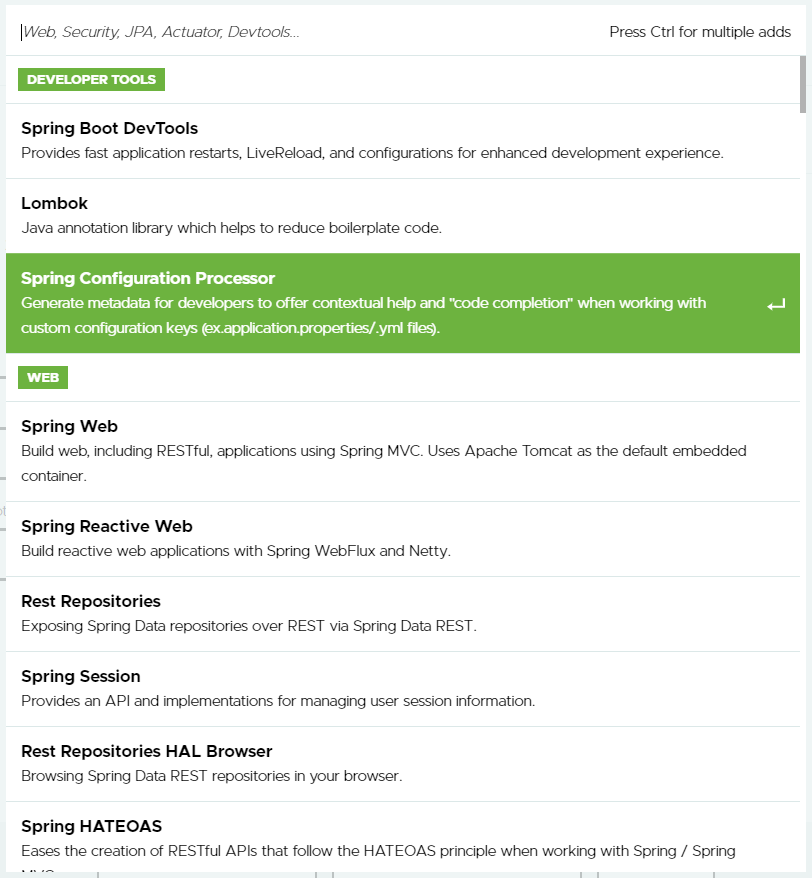This screenshot has height=878, width=812.
Task: Click the Lombok description about boilerplate code
Action: tap(231, 228)
